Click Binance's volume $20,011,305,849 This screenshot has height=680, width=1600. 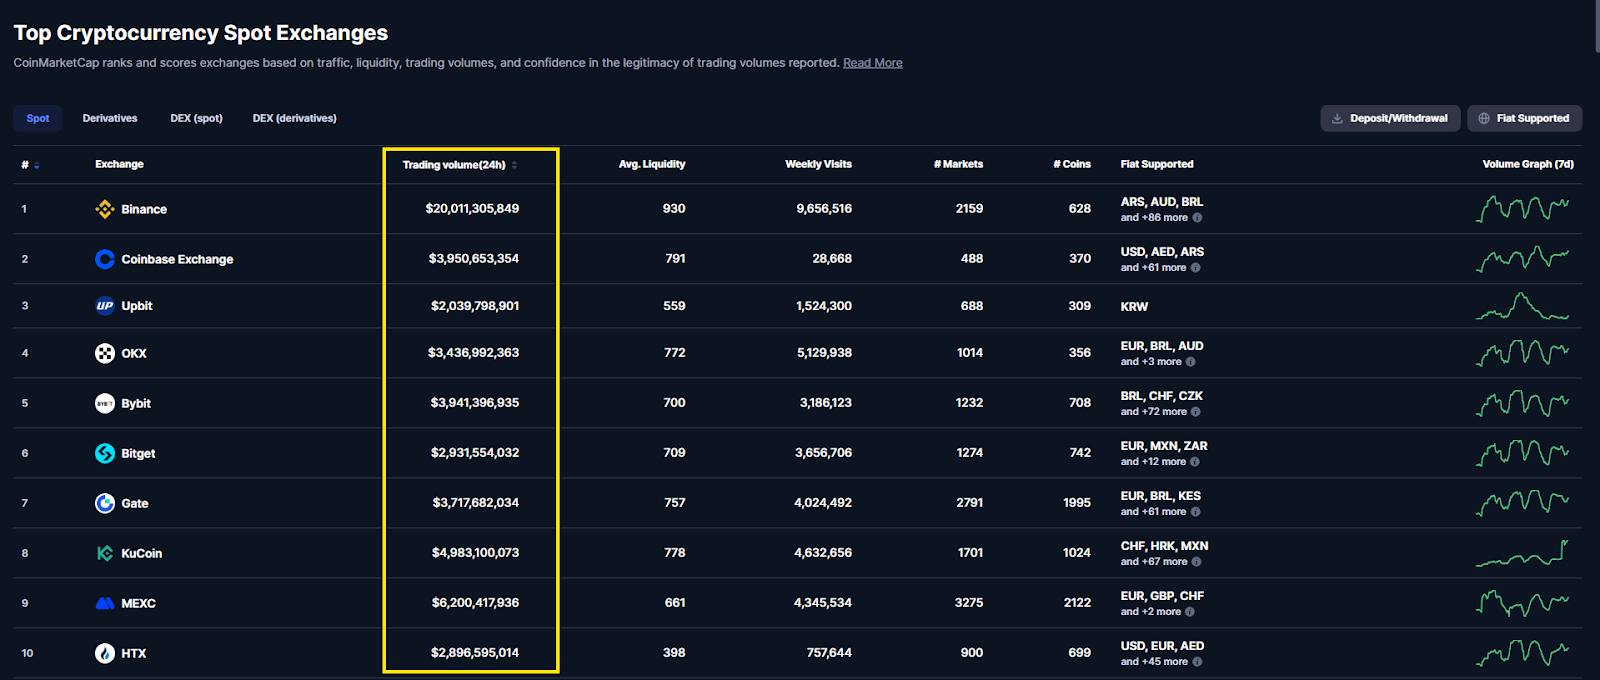[x=472, y=209]
